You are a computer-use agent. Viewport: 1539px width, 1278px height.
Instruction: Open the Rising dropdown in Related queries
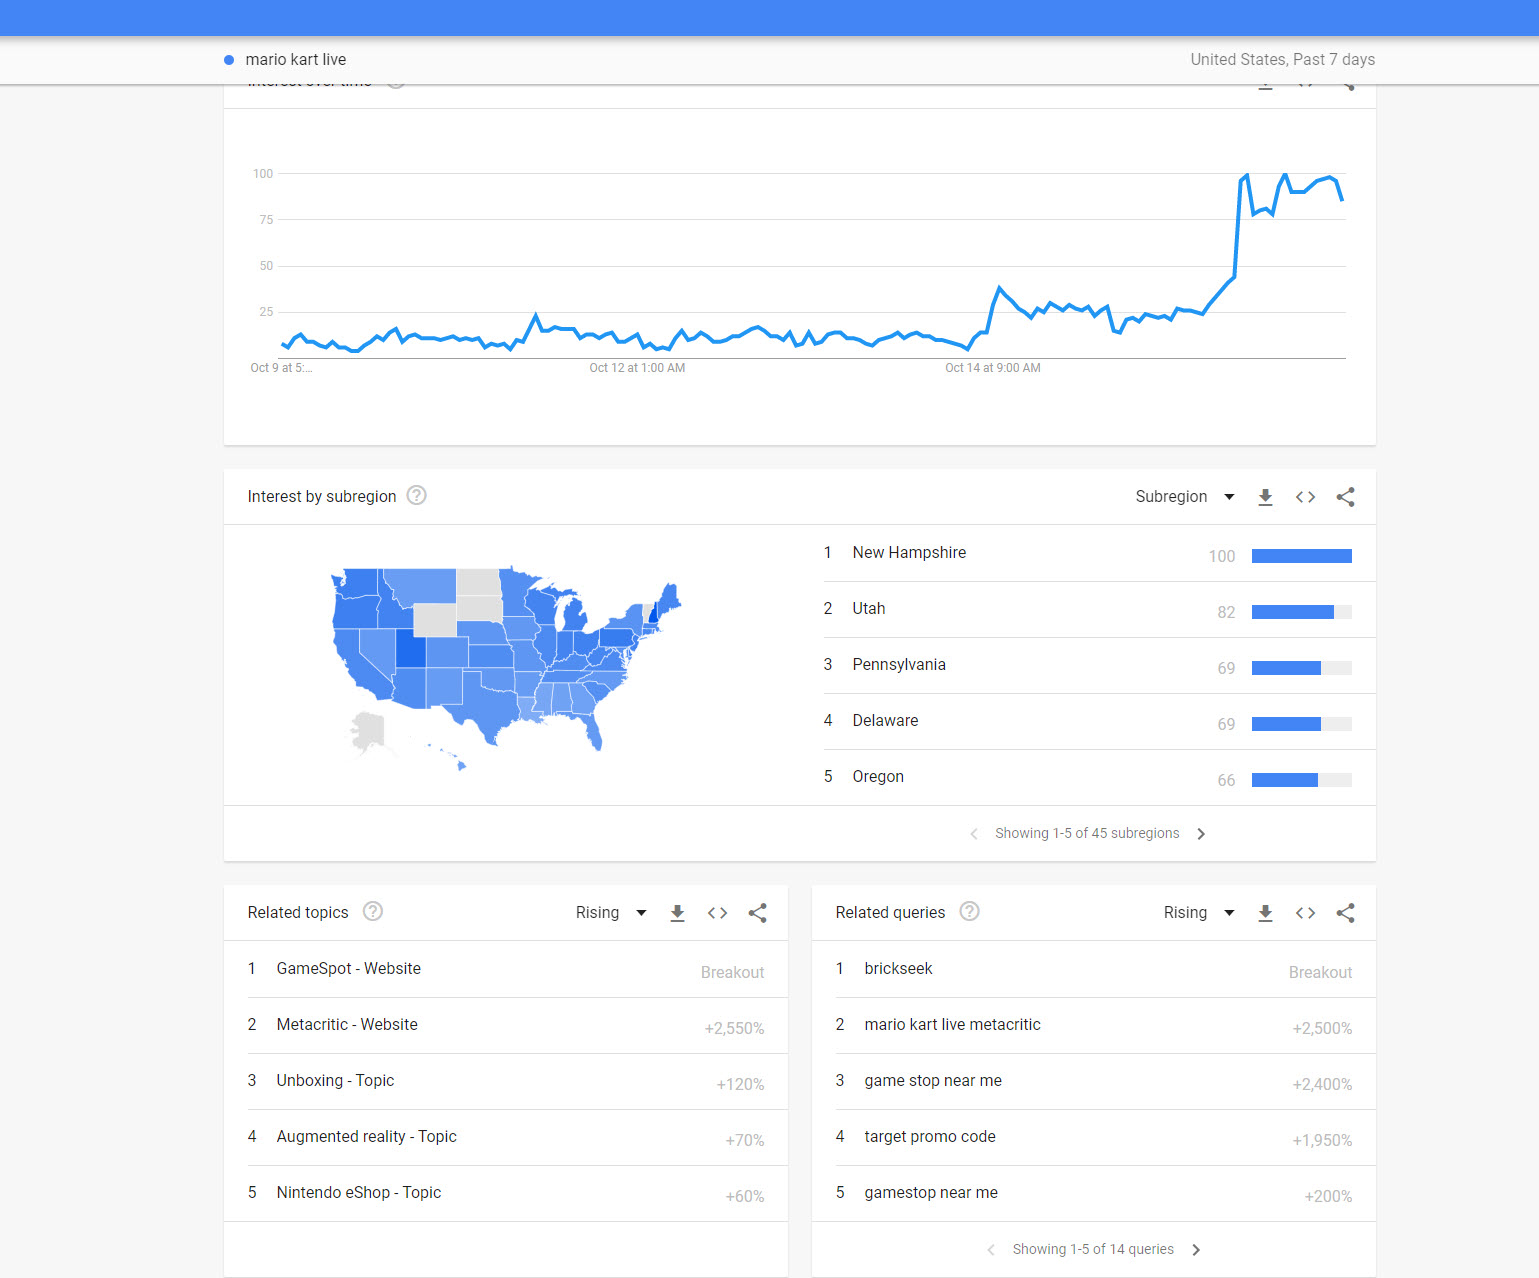coord(1199,913)
